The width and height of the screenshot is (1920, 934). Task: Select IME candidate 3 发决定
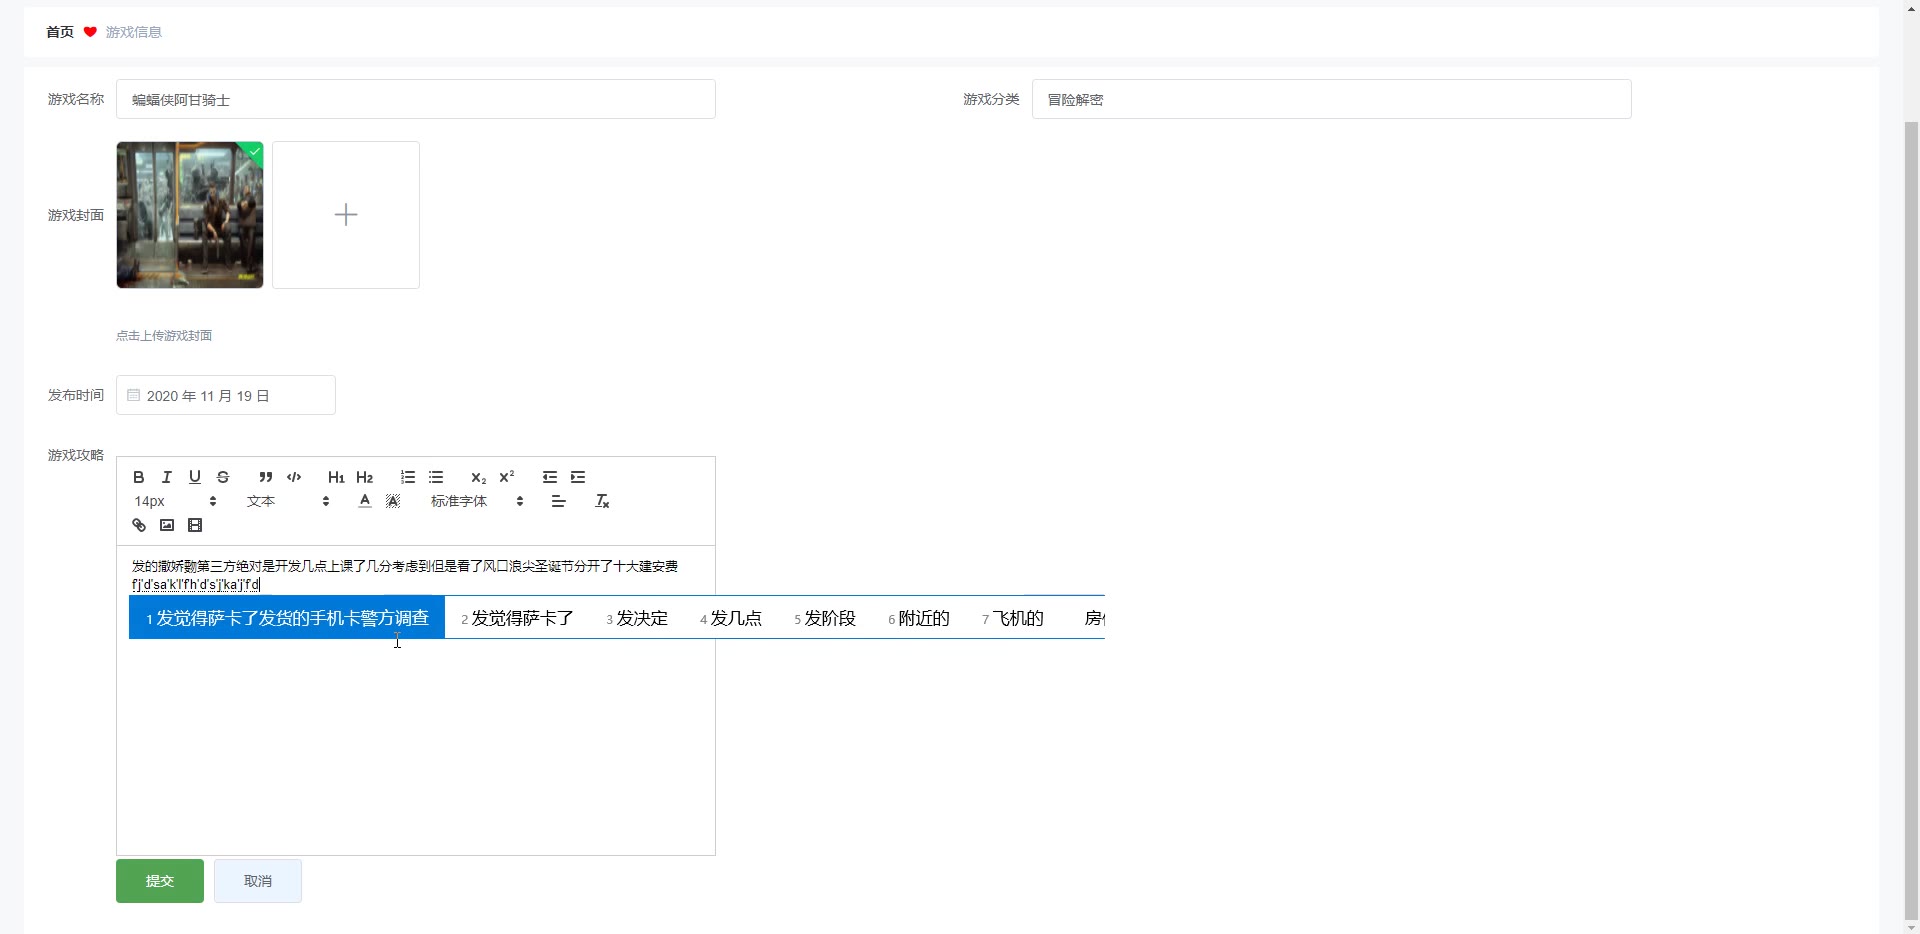[637, 618]
